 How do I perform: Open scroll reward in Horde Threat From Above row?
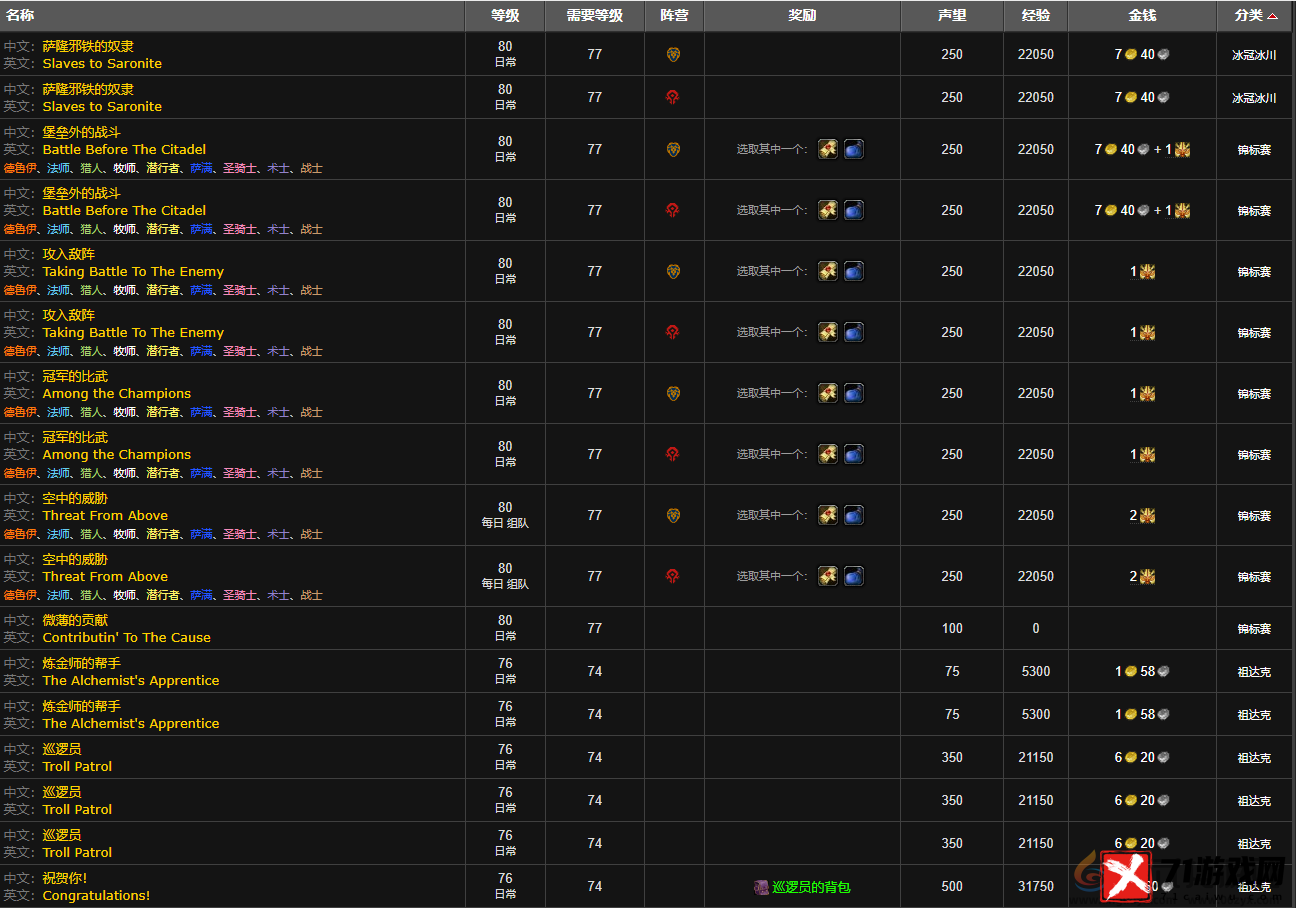click(828, 576)
